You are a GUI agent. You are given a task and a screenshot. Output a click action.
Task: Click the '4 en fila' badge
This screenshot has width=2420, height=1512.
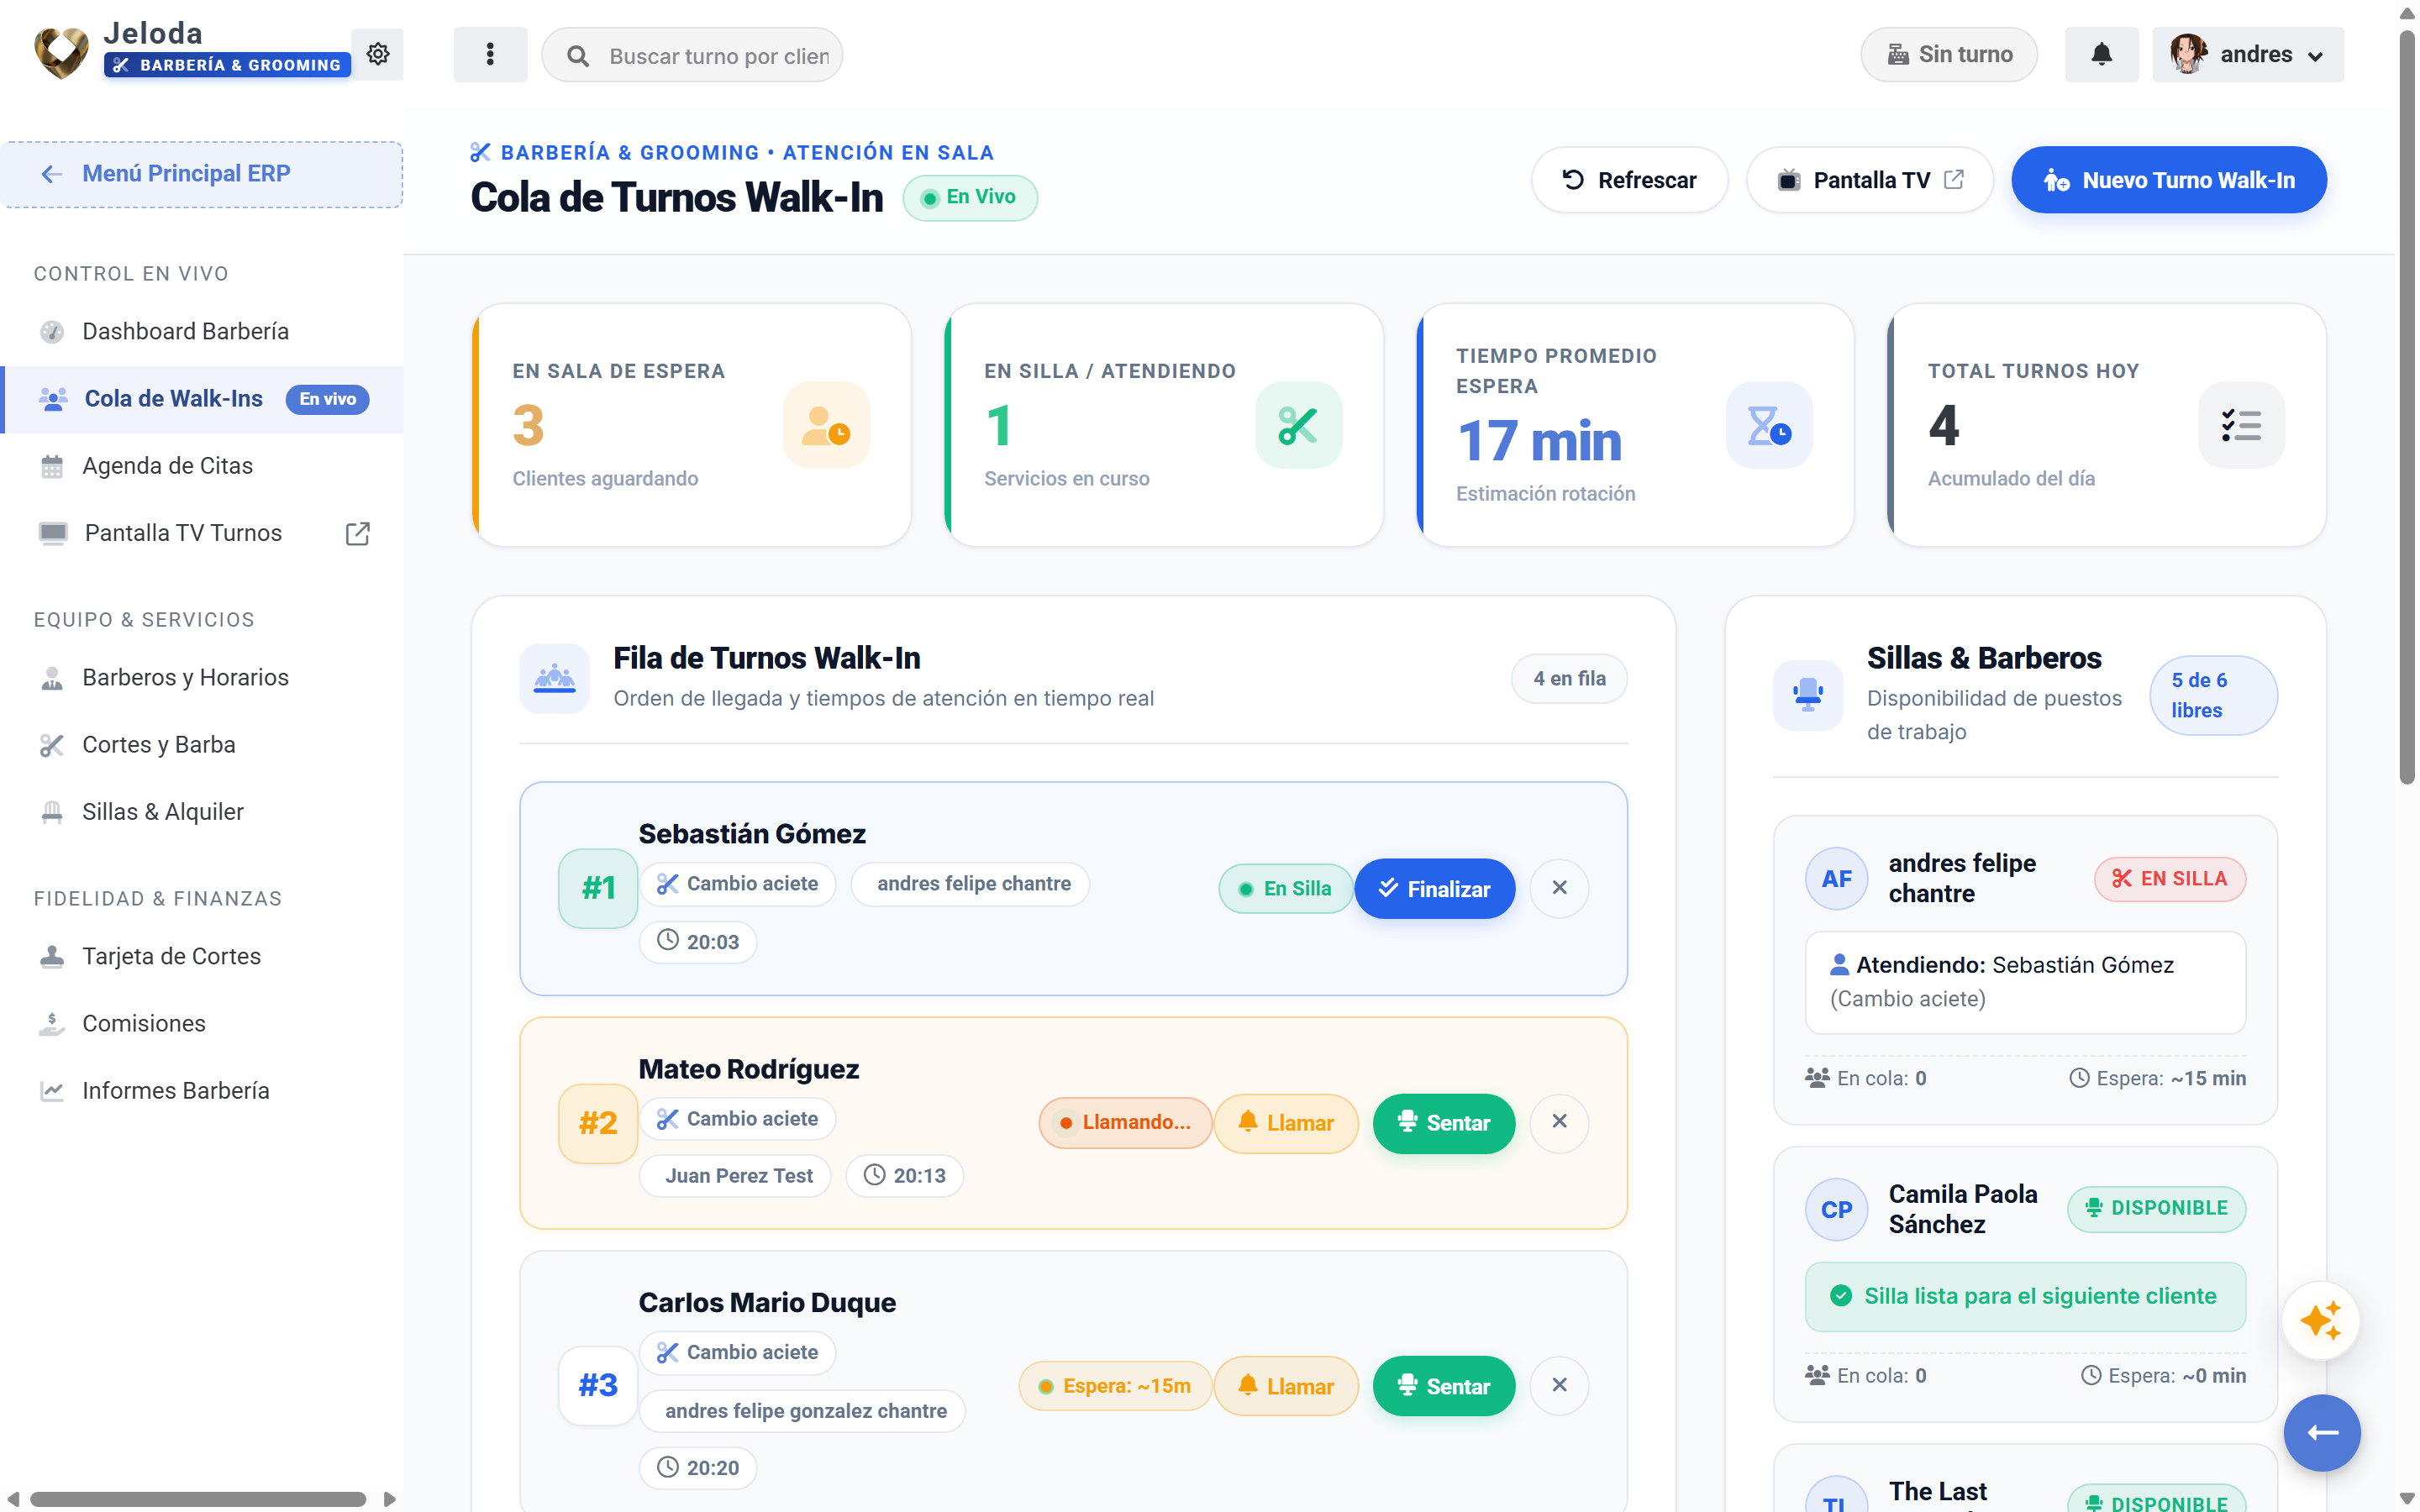click(x=1569, y=678)
